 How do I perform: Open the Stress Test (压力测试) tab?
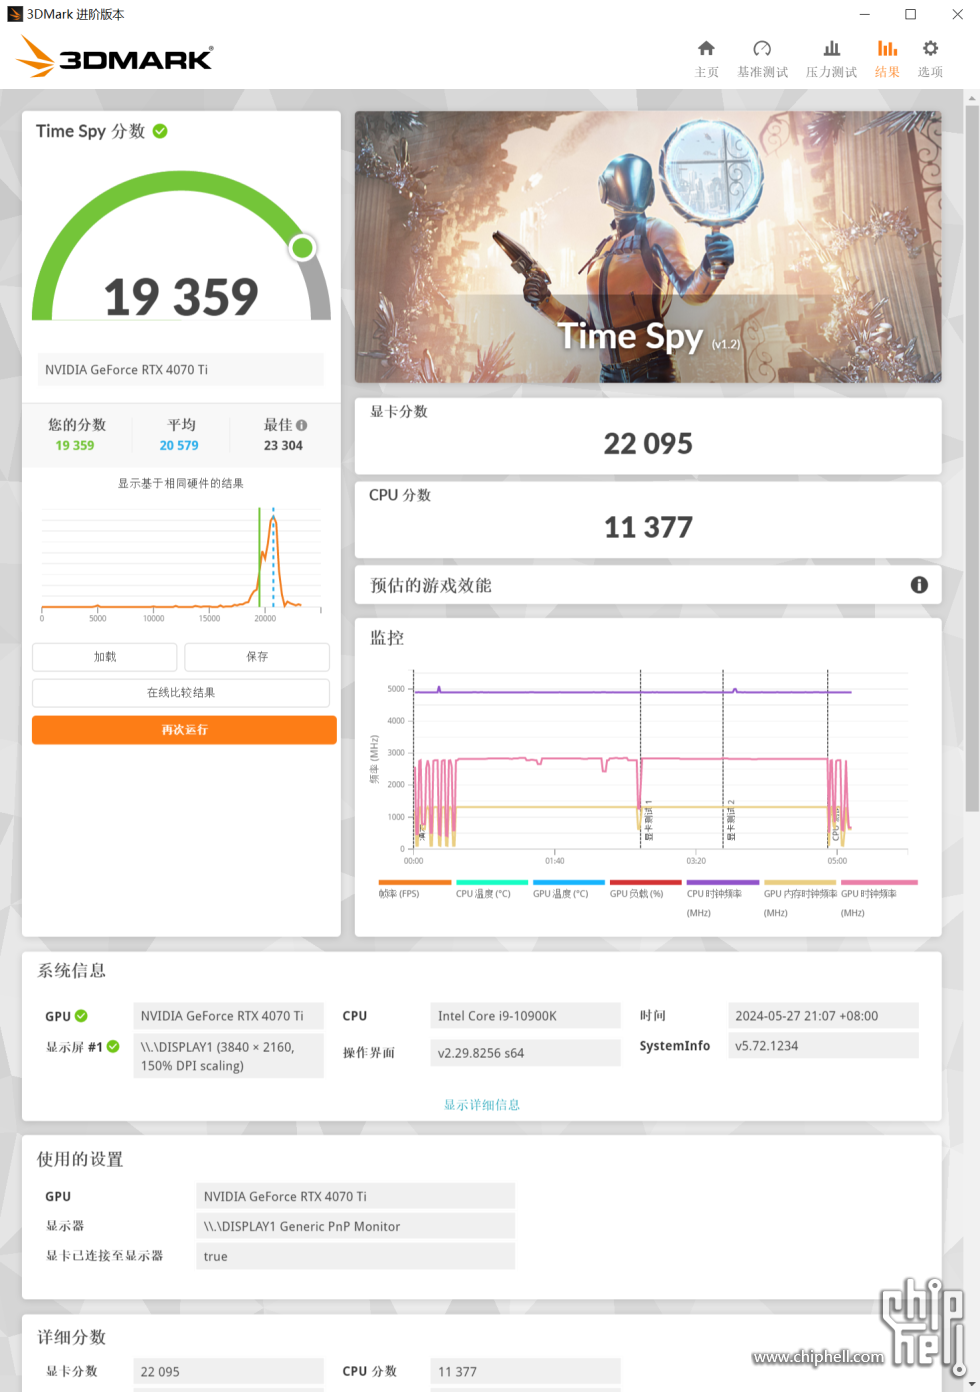[x=831, y=59]
